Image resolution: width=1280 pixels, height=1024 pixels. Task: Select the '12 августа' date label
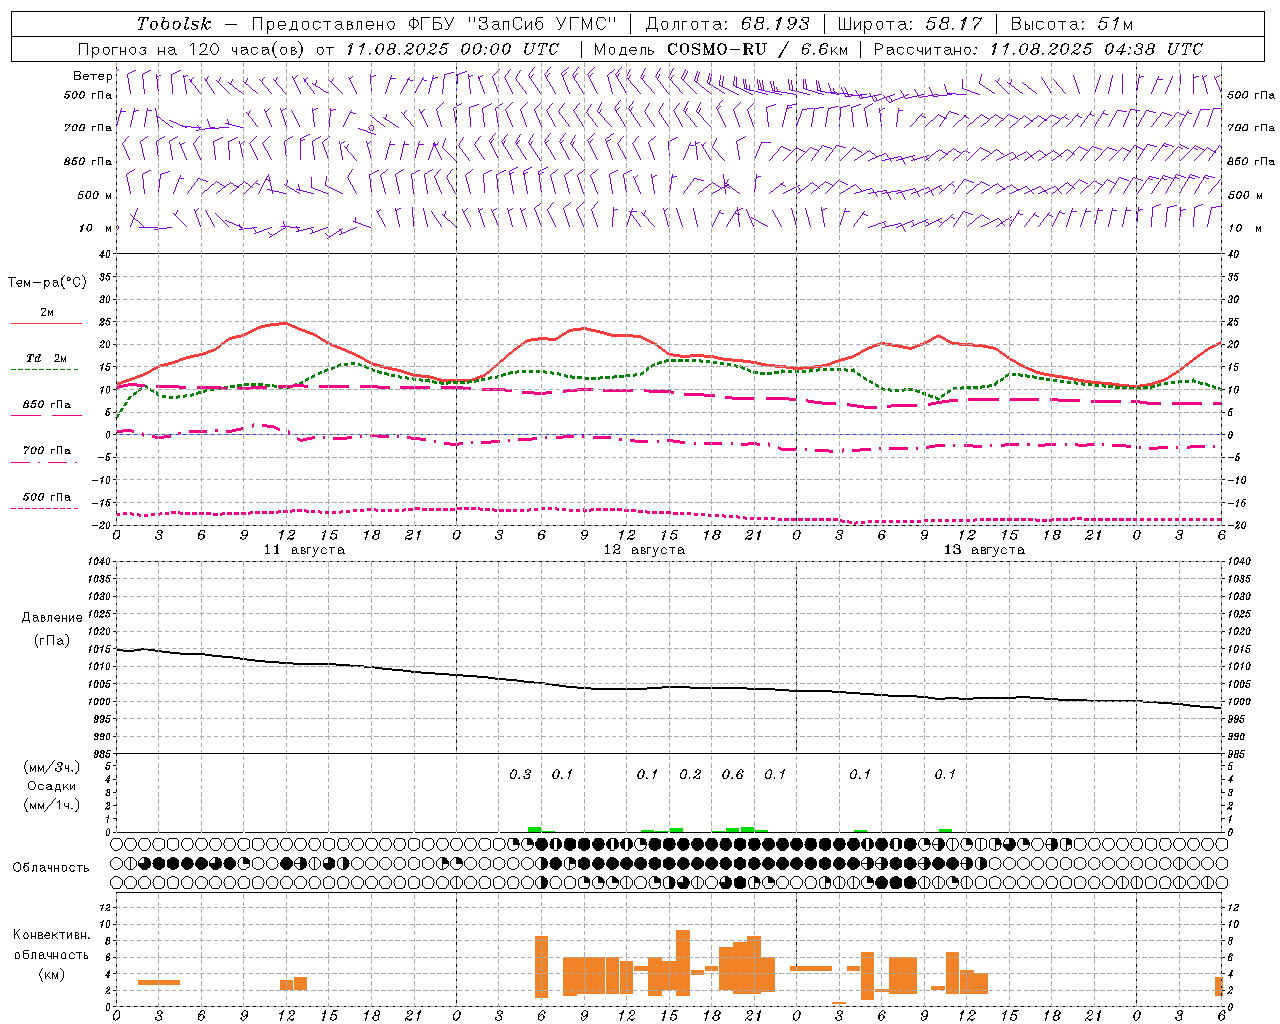click(644, 550)
